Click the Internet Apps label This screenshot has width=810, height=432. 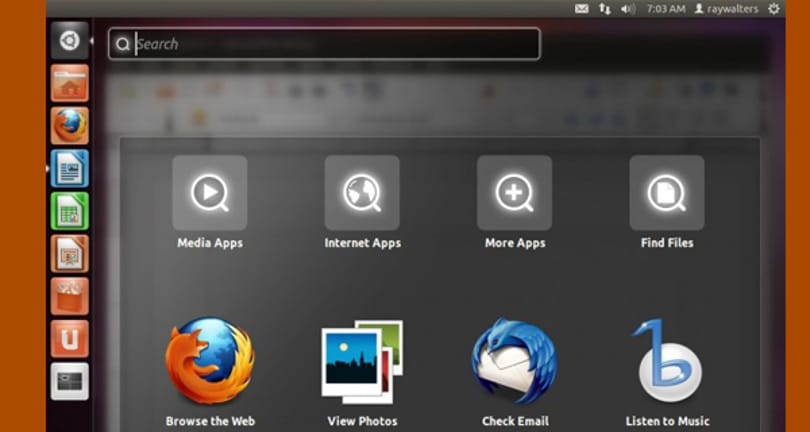[362, 243]
